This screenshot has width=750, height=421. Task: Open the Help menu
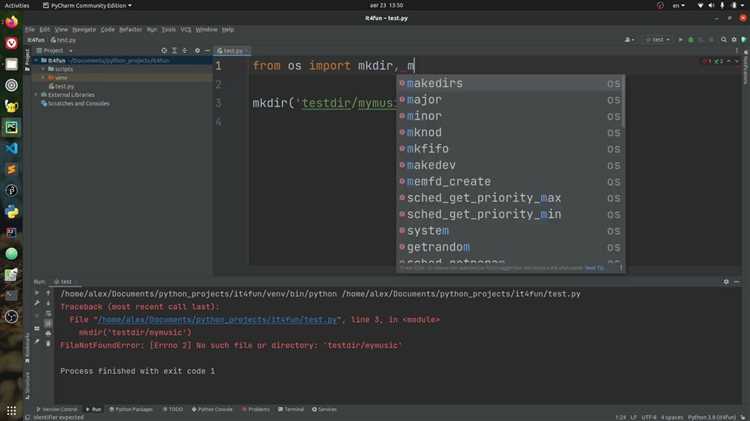tap(228, 29)
